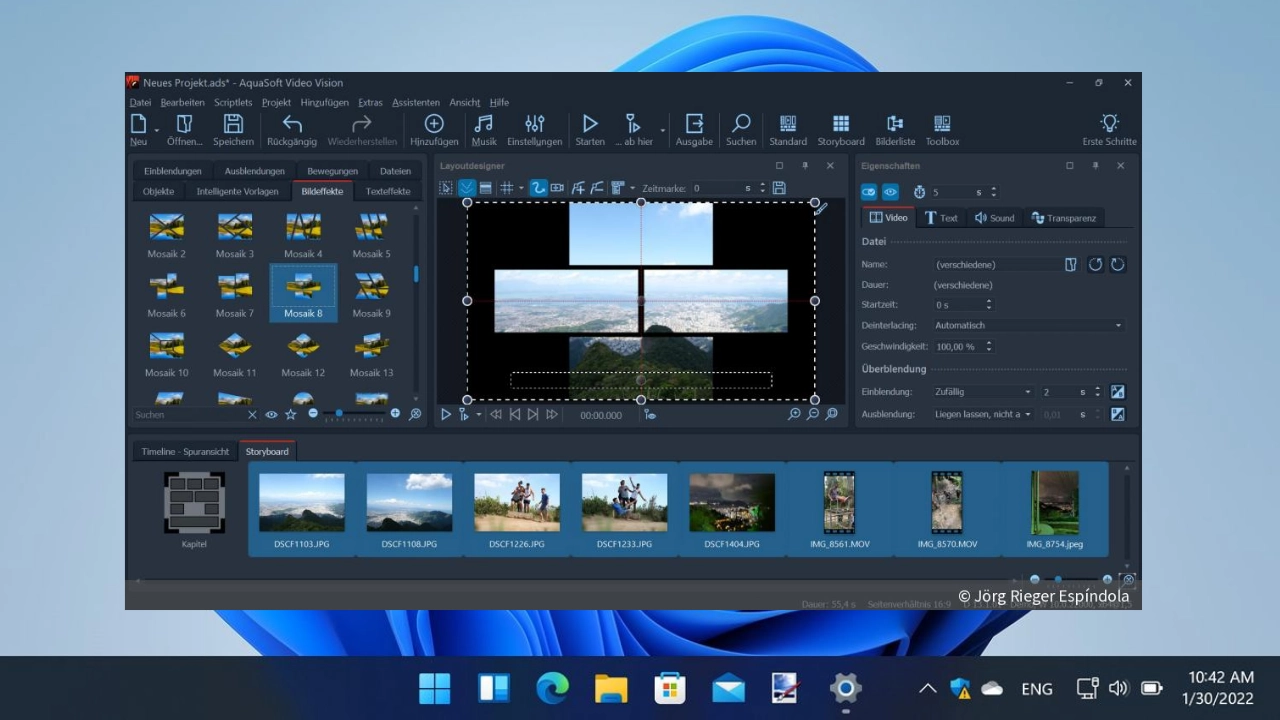The width and height of the screenshot is (1280, 720).
Task: Select DSCF1226.JPG in the Storyboard
Action: tap(517, 511)
